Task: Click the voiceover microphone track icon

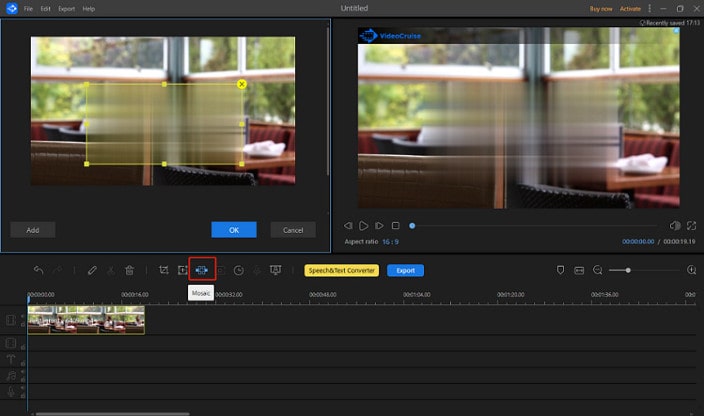Action: click(11, 392)
